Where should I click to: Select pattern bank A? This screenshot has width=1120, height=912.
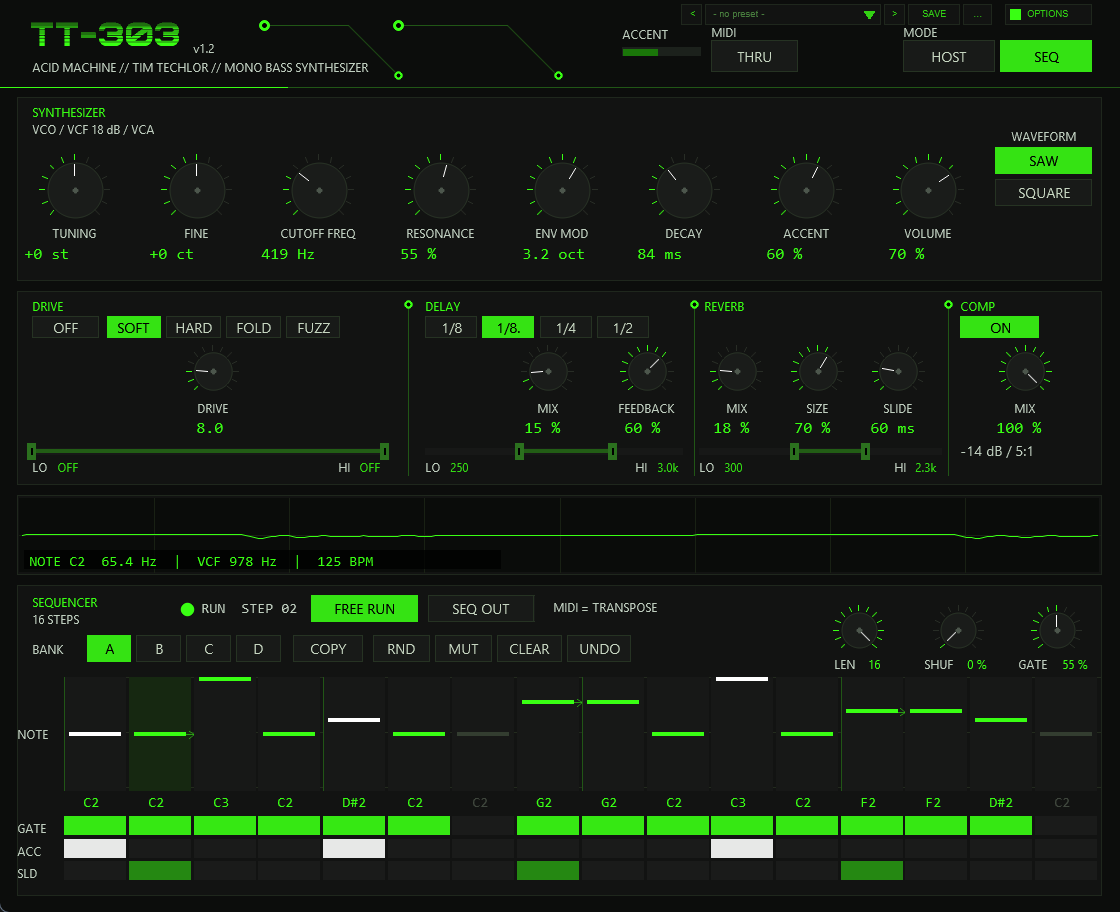pyautogui.click(x=109, y=648)
